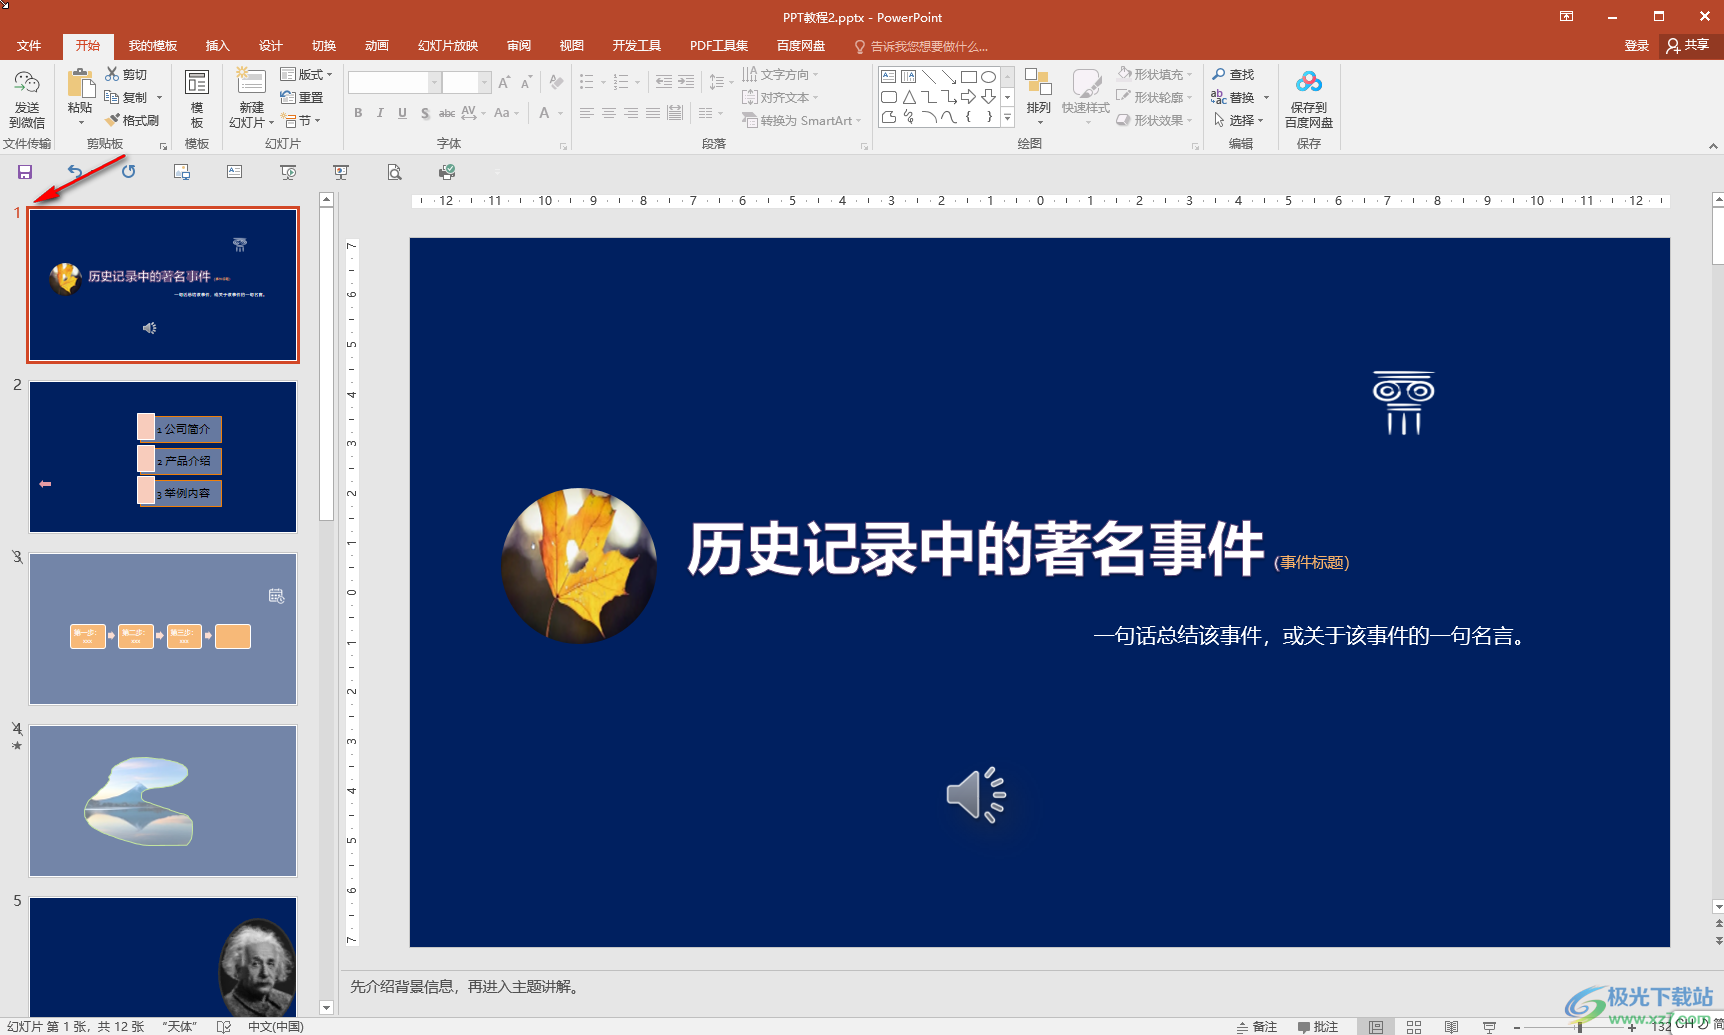
Task: Select the rectangle shape in gallery
Action: 968,76
